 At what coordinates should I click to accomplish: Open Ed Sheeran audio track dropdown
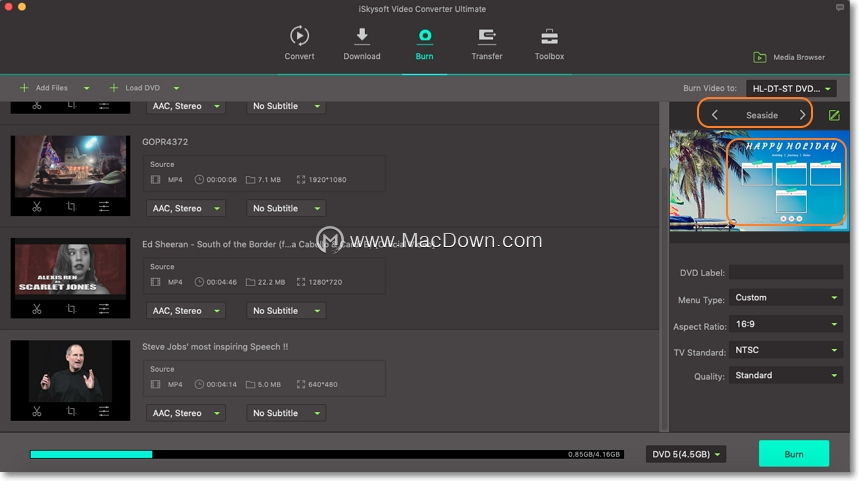tap(186, 311)
